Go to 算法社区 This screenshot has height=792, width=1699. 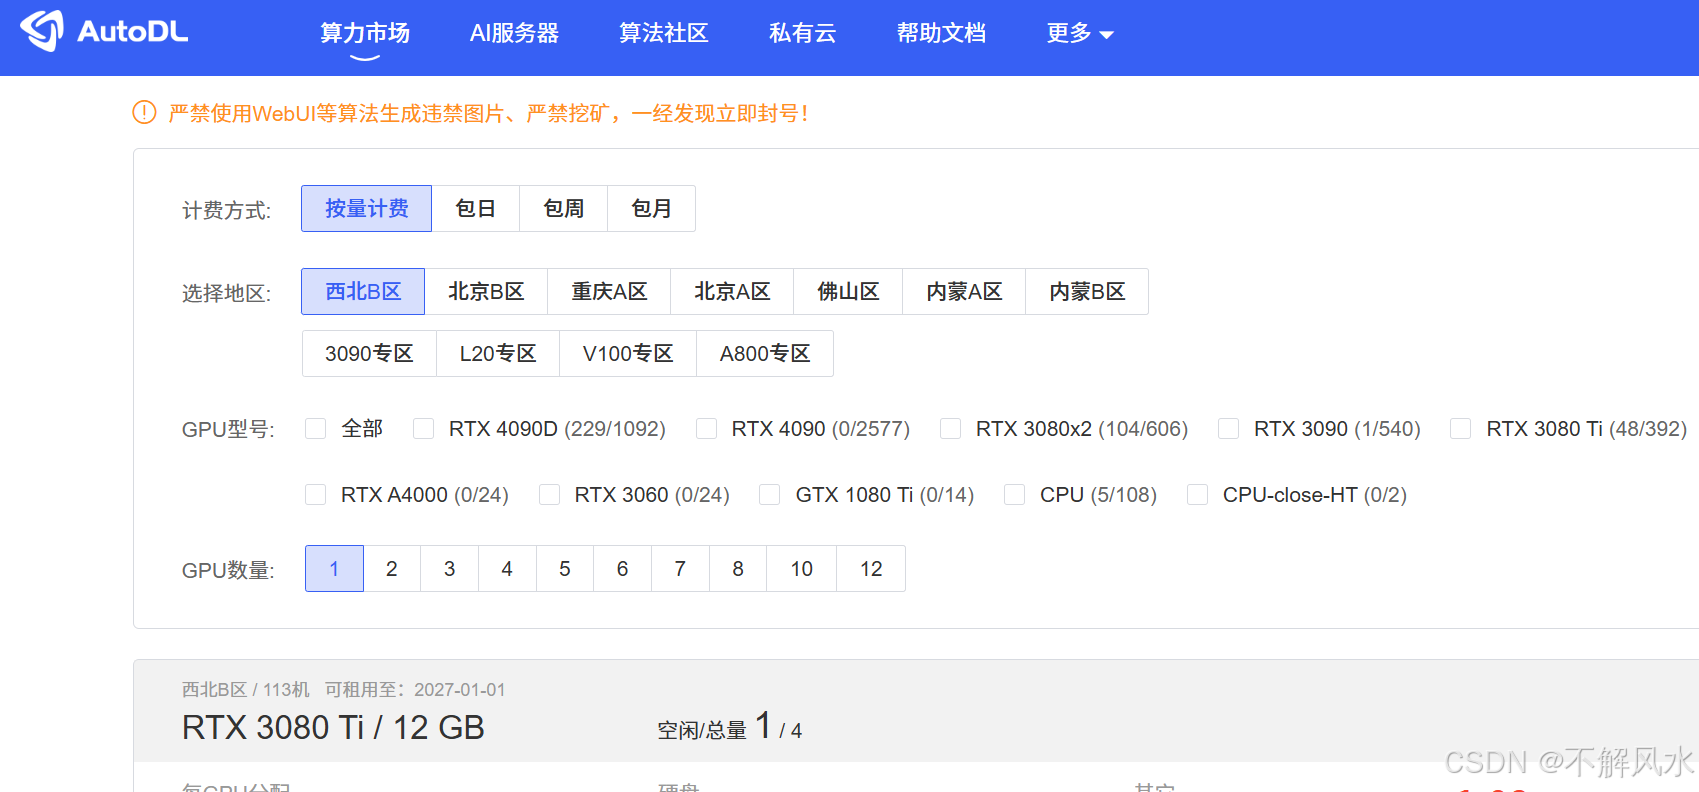pos(664,33)
